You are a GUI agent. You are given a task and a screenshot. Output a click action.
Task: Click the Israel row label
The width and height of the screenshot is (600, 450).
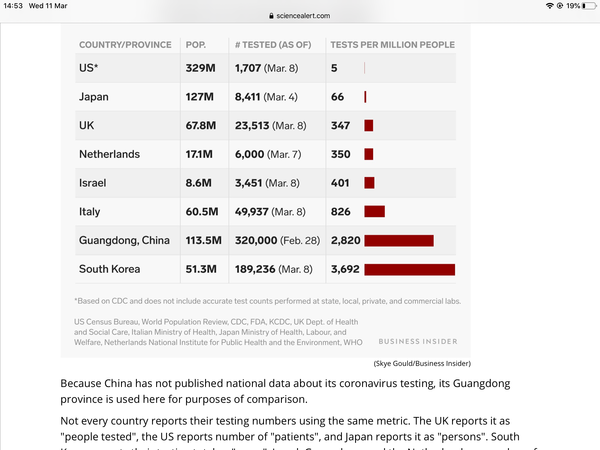click(x=92, y=183)
